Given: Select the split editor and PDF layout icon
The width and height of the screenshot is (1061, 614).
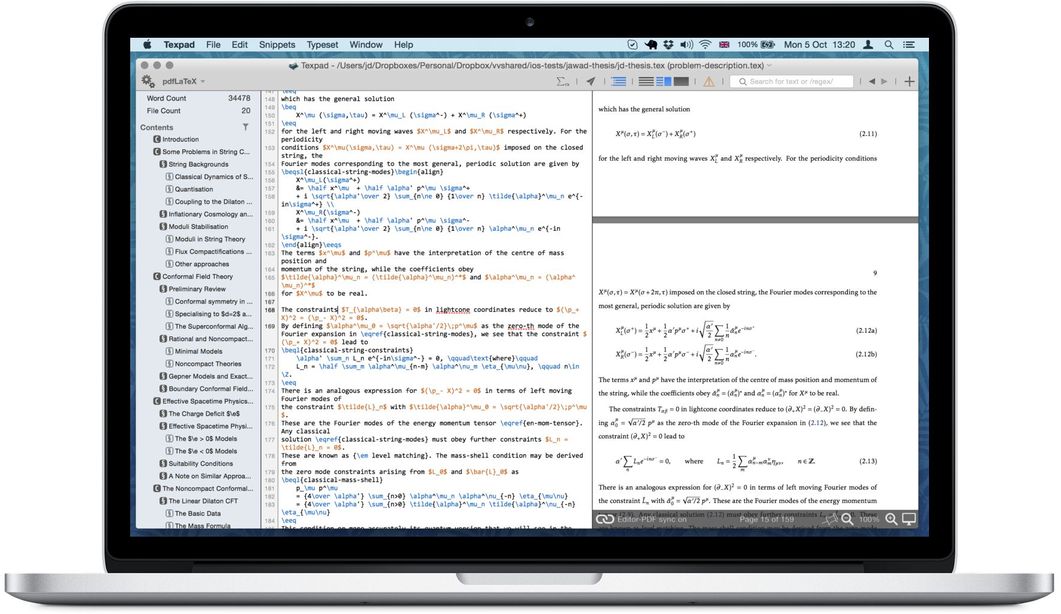Looking at the screenshot, I should point(664,81).
